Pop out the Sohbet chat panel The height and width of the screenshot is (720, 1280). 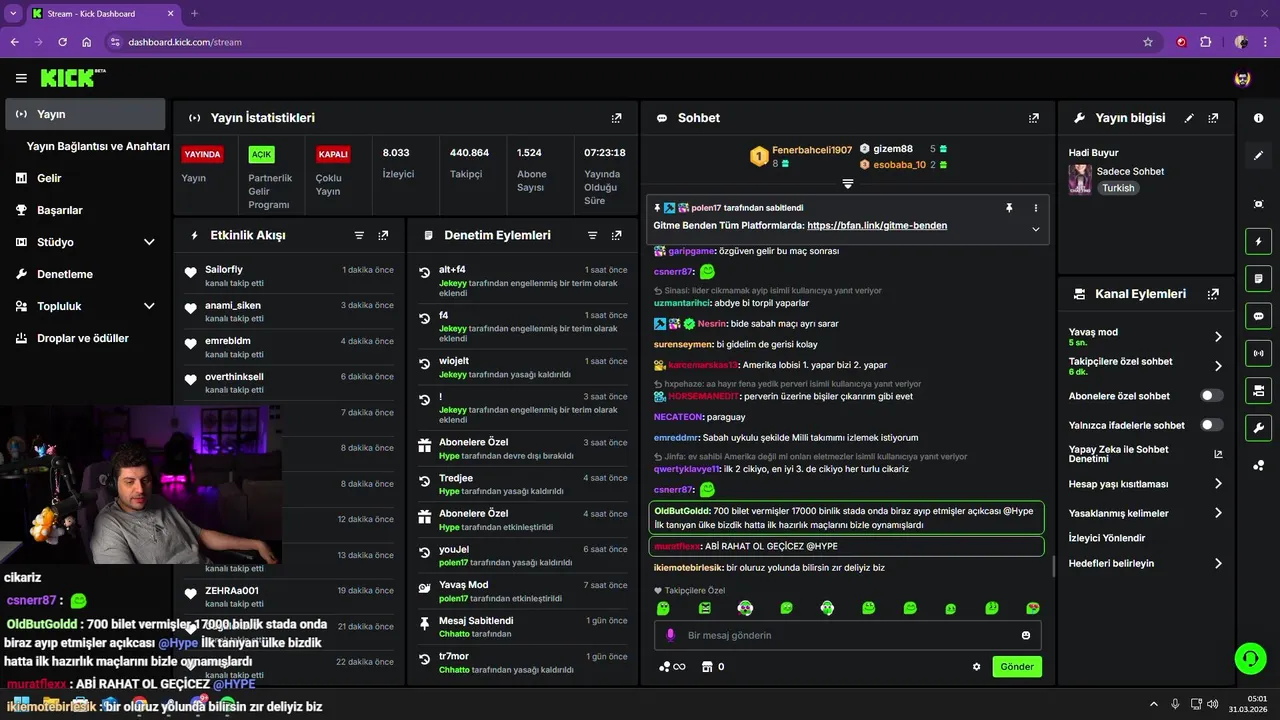click(1033, 118)
